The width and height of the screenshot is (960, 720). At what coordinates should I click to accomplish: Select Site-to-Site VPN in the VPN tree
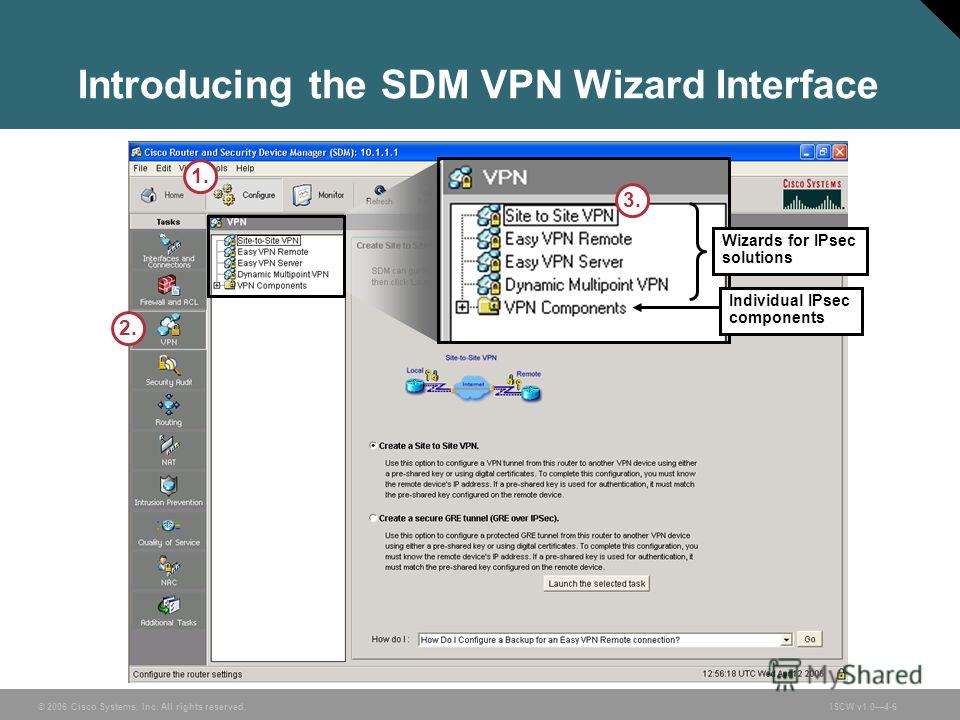click(268, 241)
